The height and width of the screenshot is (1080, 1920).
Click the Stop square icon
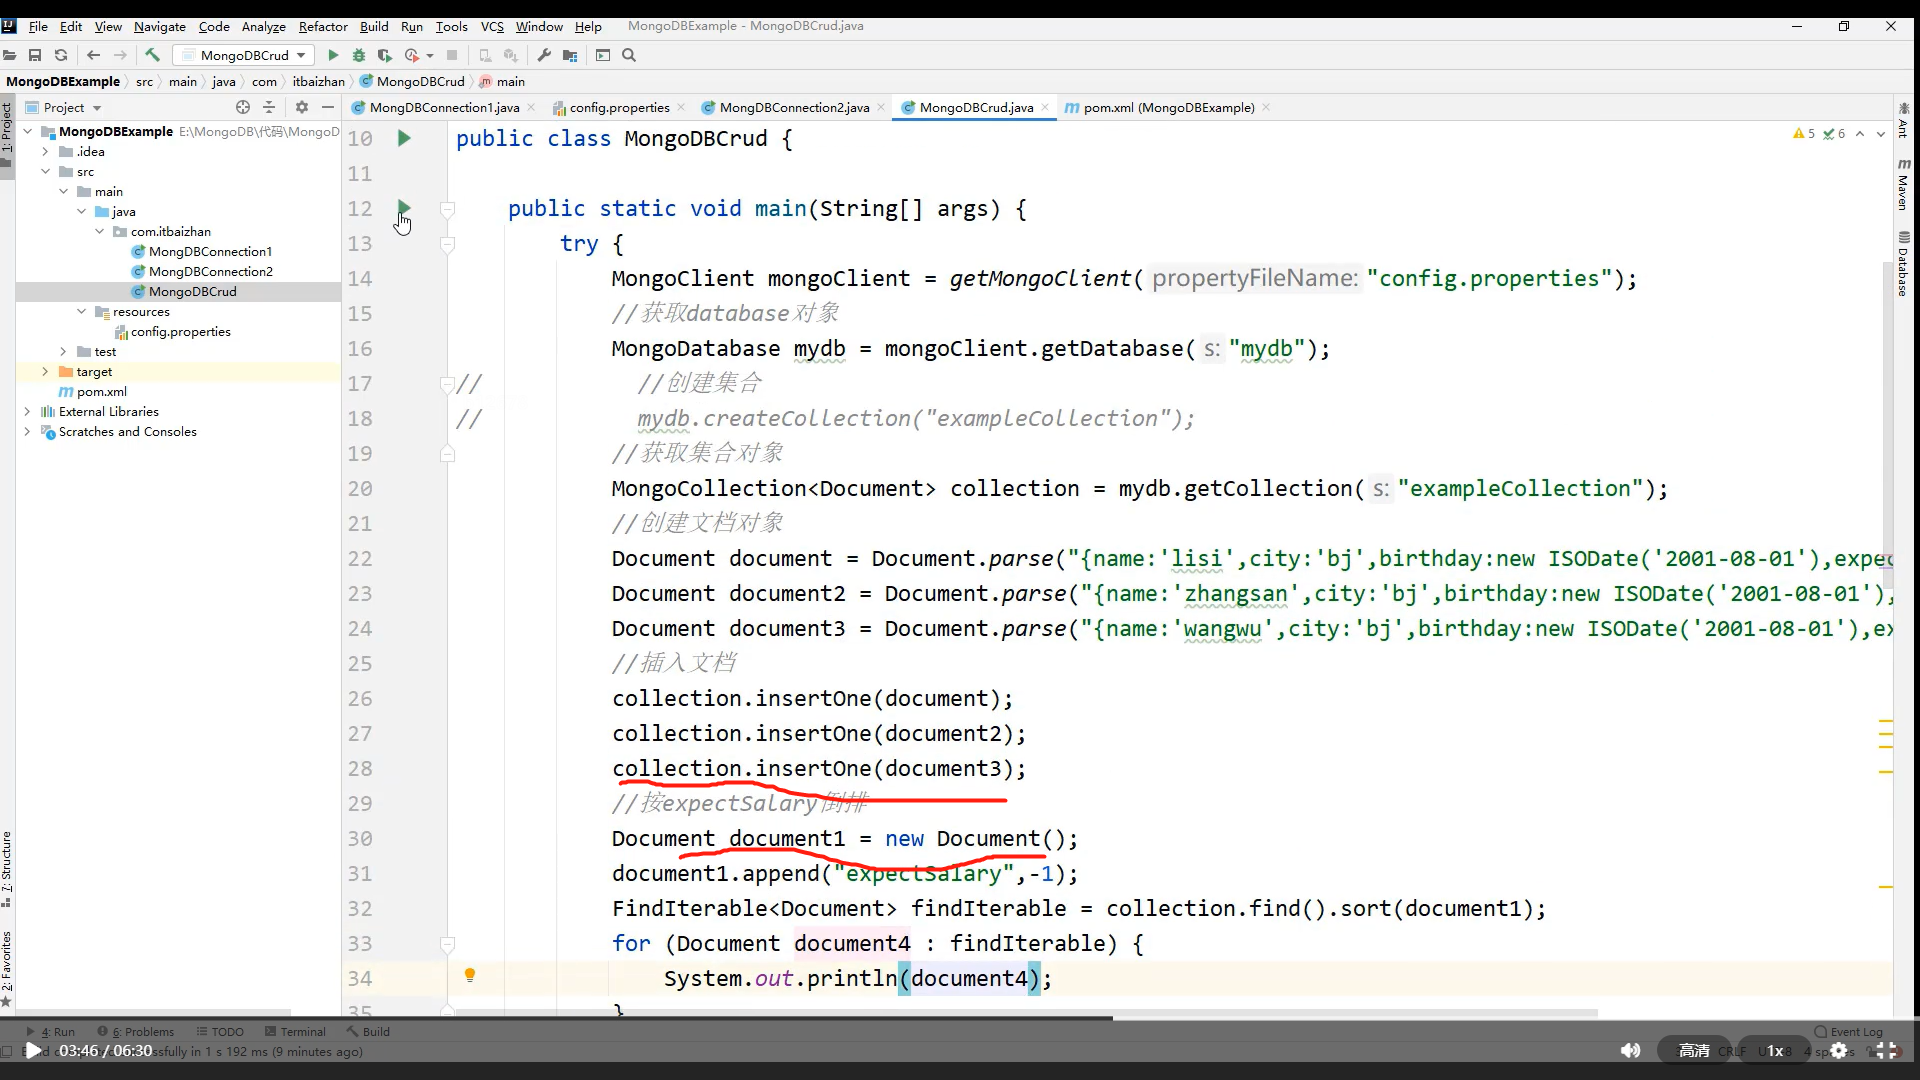[x=452, y=55]
